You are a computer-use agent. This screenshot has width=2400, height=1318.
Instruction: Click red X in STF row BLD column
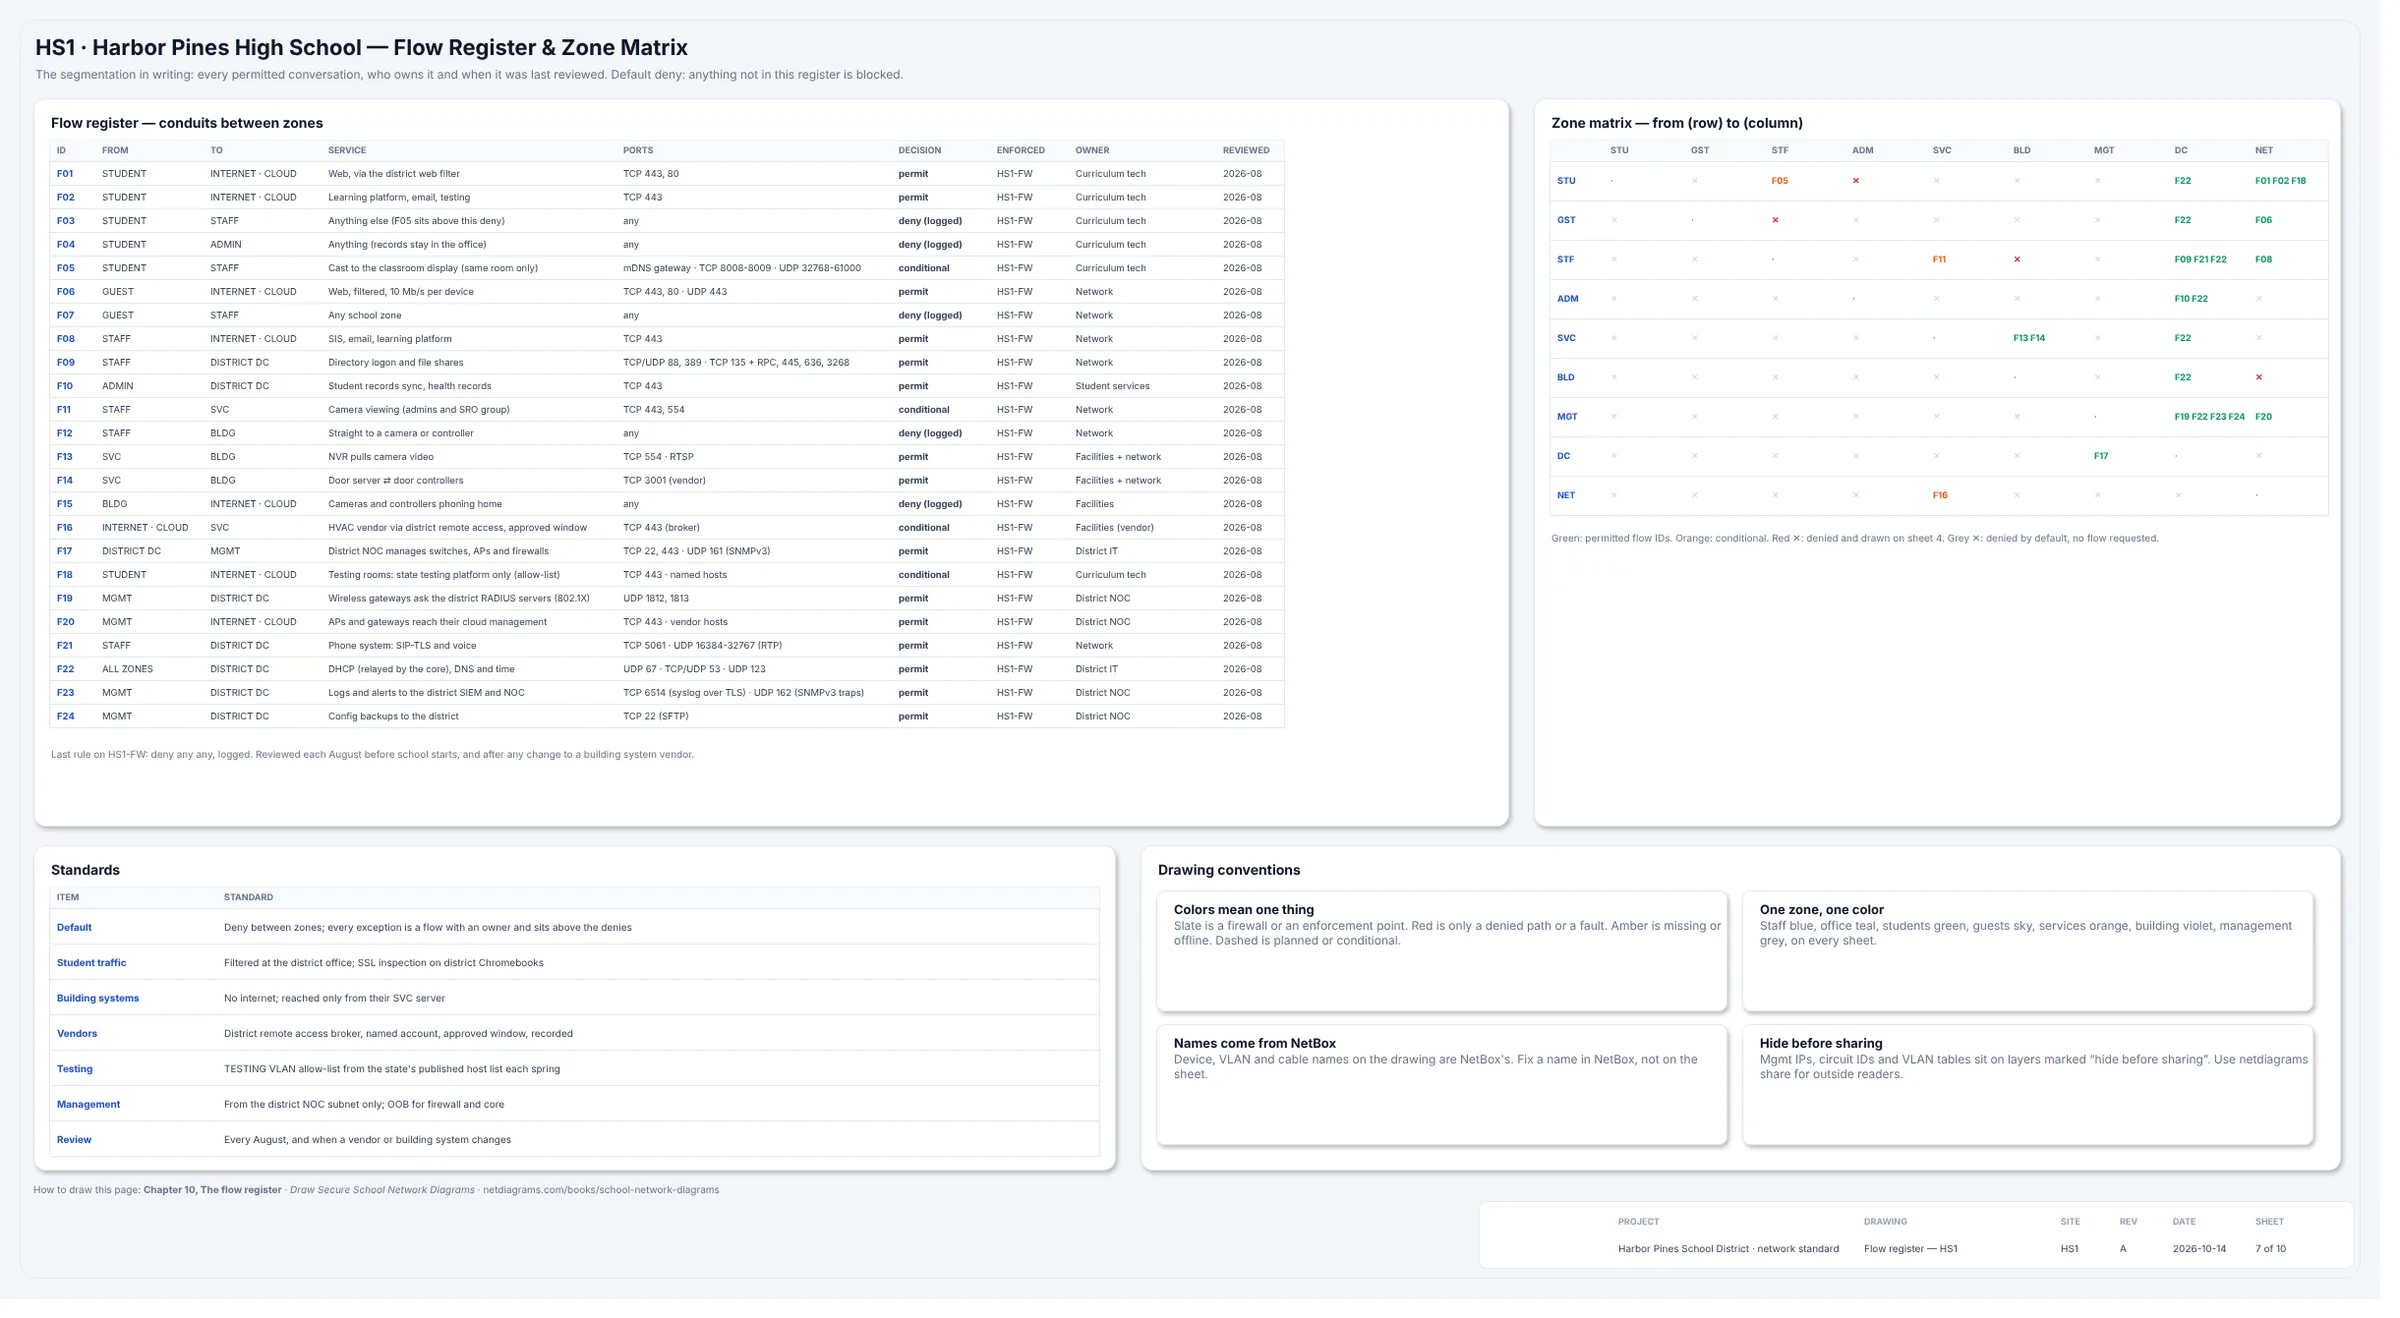pyautogui.click(x=2017, y=260)
